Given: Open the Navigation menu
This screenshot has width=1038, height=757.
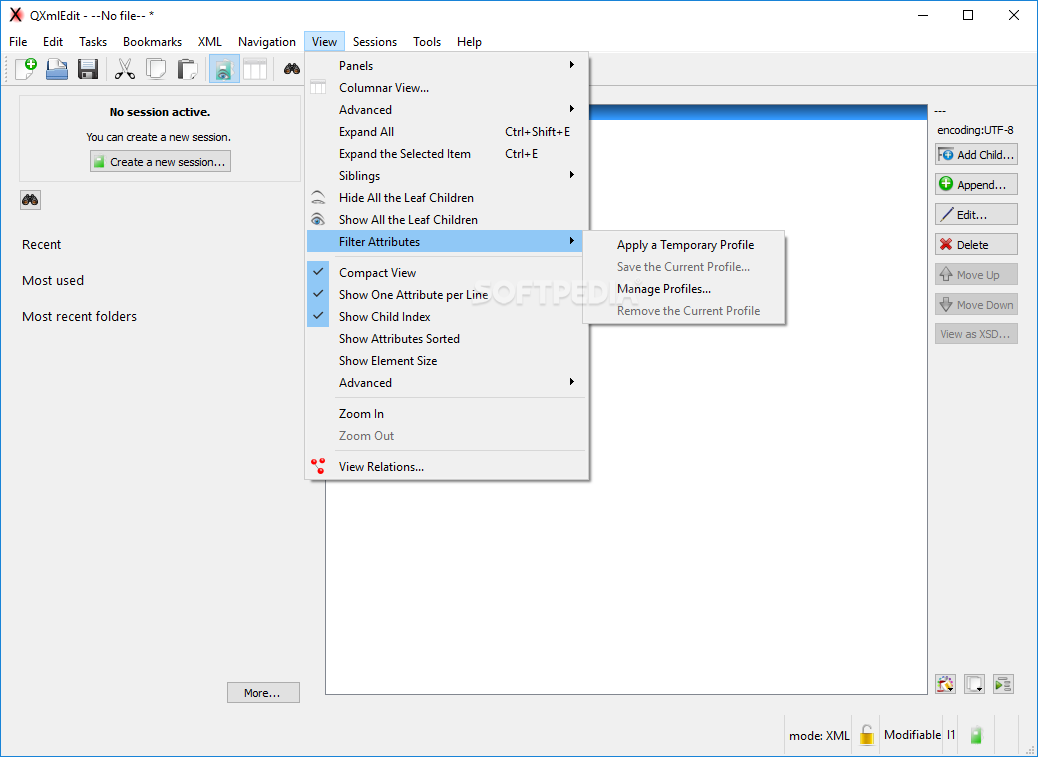Looking at the screenshot, I should point(267,42).
